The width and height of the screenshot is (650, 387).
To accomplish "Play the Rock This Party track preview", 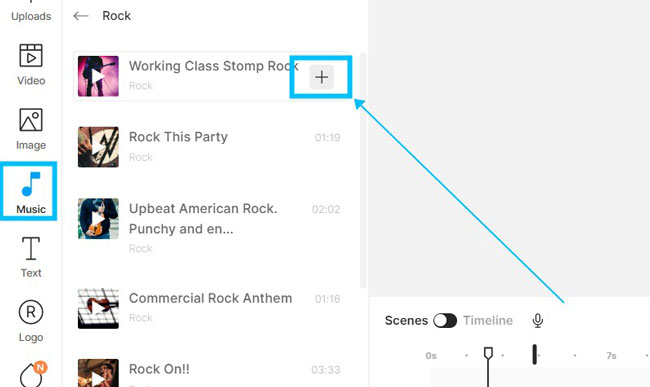I will pos(98,147).
